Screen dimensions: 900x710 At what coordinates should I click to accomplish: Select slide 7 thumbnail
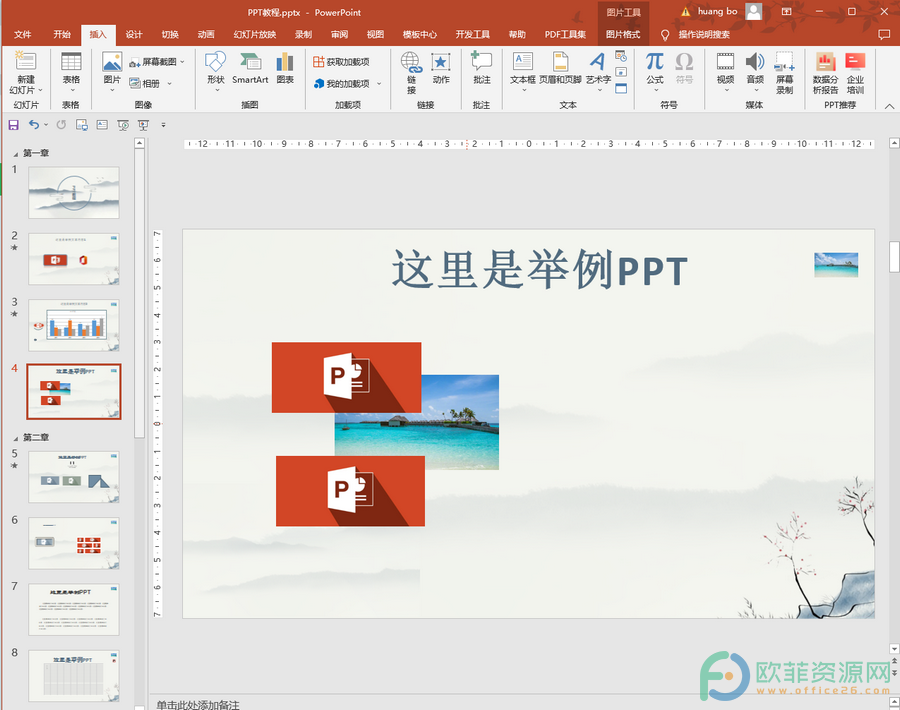[x=74, y=610]
